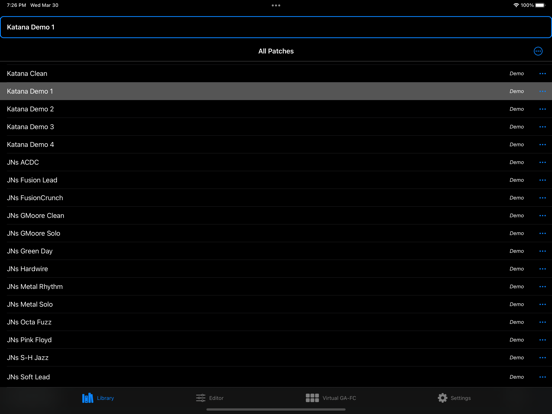The height and width of the screenshot is (414, 552).
Task: Open more options for JNs Metal Solo
Action: pyautogui.click(x=542, y=304)
